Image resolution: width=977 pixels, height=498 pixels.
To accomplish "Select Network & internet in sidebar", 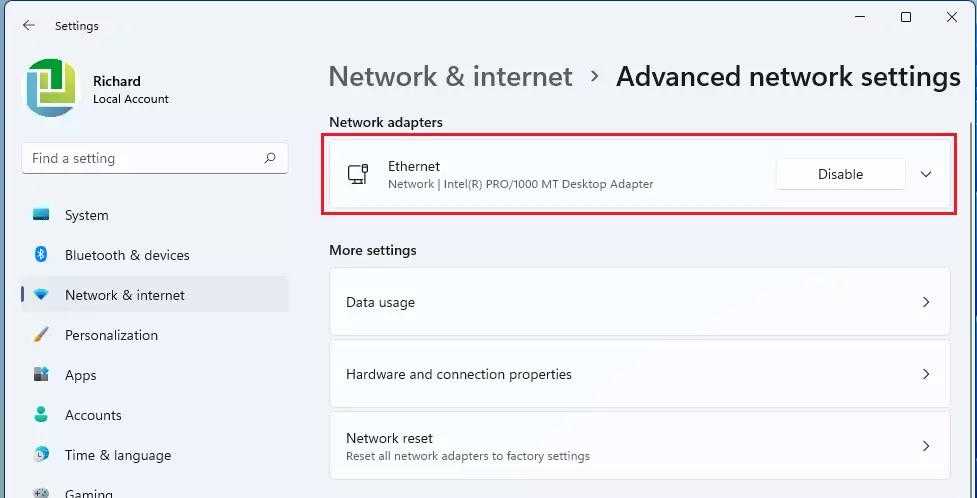I will tap(125, 295).
